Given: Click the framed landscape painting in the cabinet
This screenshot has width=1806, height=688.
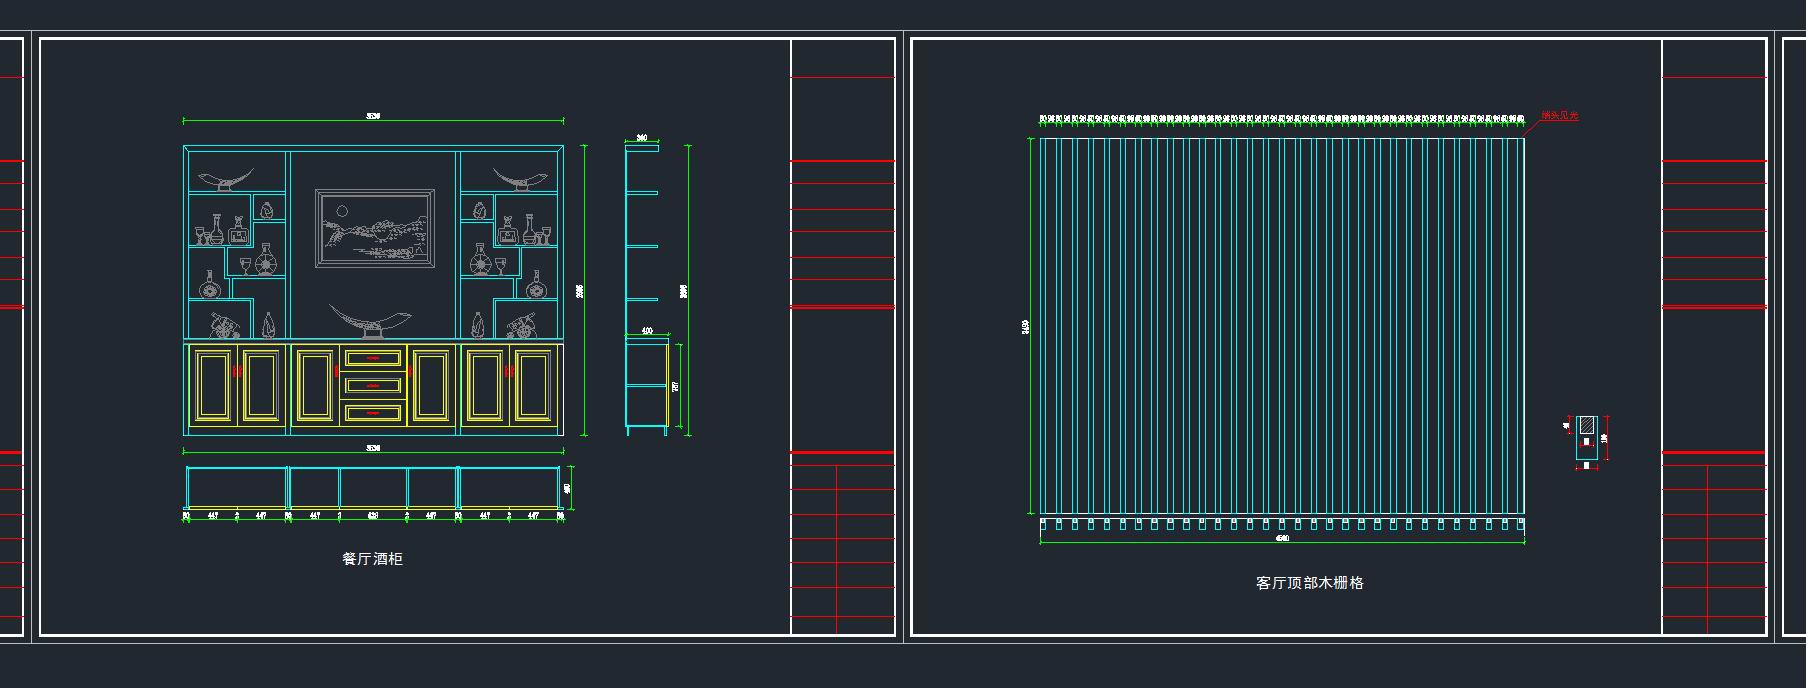Looking at the screenshot, I should coord(375,228).
